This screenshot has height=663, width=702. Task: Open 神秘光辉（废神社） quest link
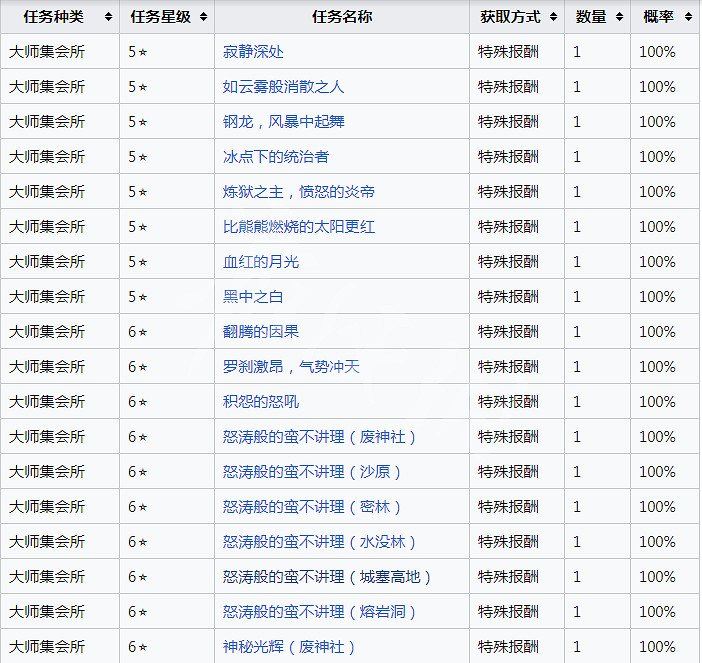tap(290, 647)
